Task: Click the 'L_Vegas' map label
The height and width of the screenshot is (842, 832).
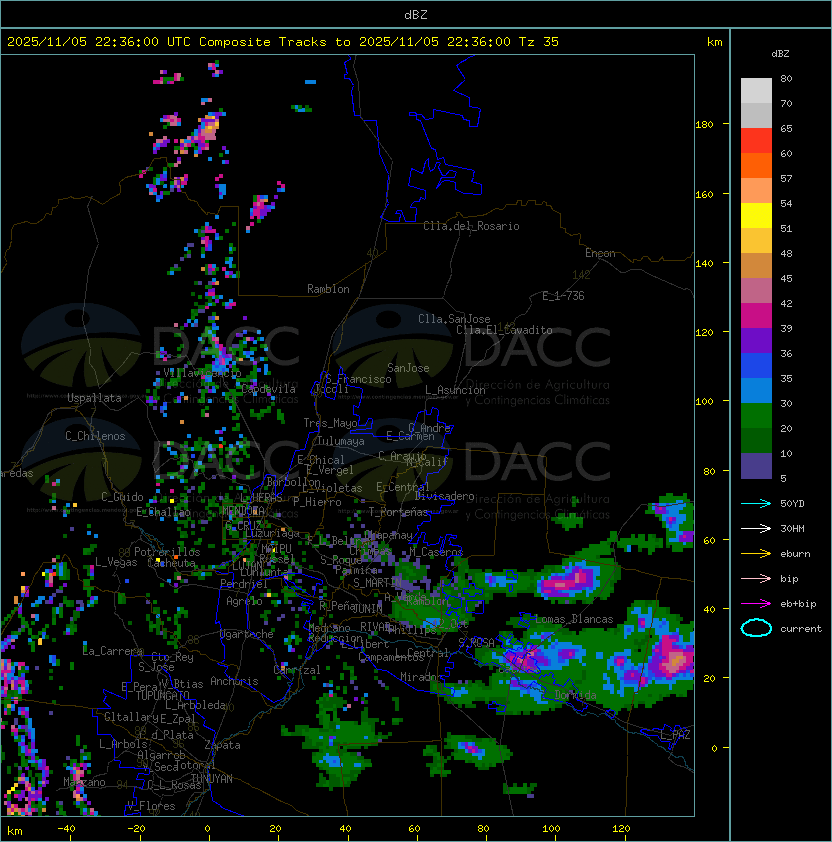Action: click(x=116, y=562)
